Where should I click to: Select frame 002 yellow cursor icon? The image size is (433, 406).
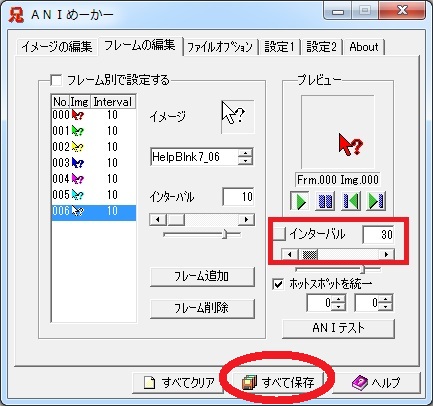pos(78,147)
